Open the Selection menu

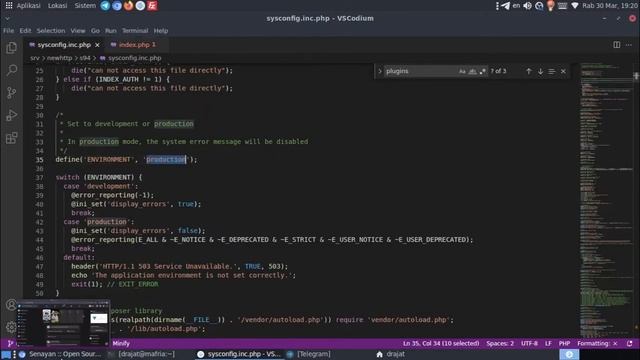[x=51, y=31]
